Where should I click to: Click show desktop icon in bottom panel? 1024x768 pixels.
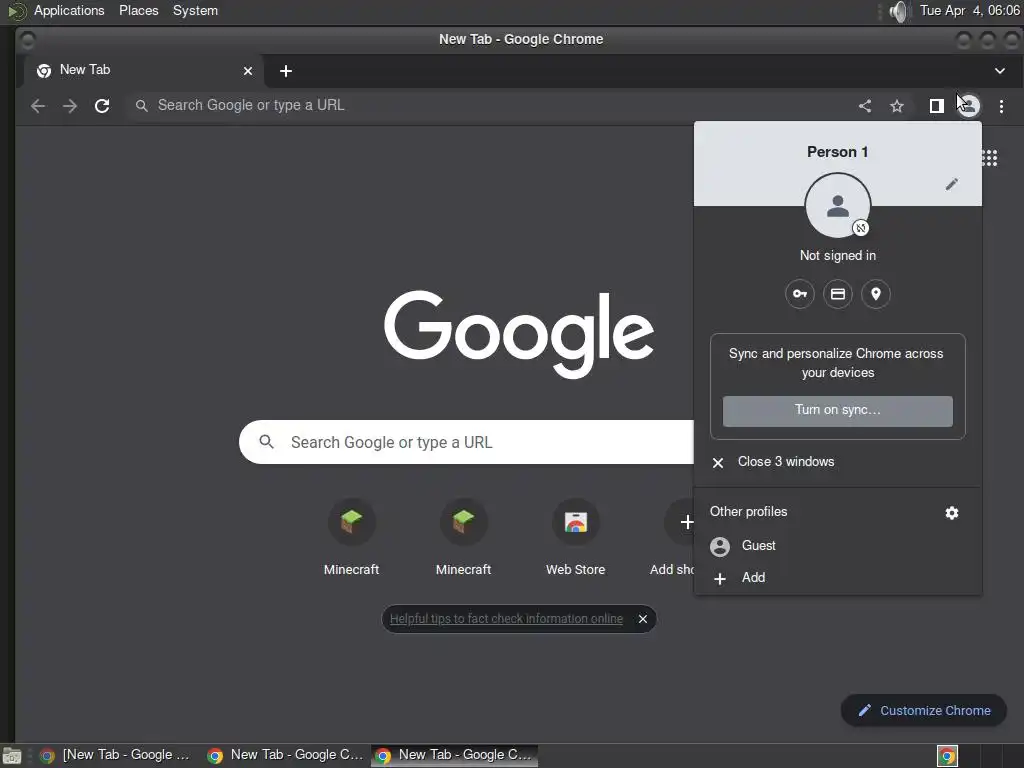[12, 756]
